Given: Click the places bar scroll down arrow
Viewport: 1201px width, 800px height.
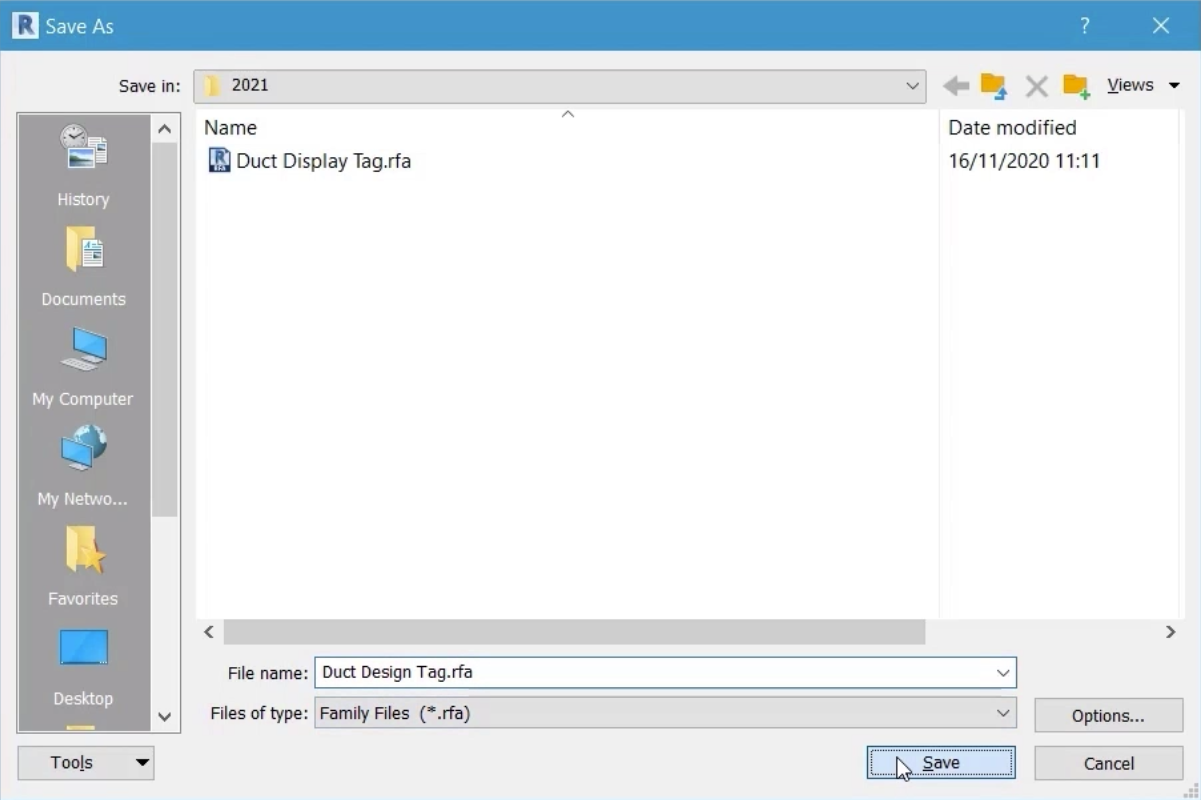Looking at the screenshot, I should point(165,717).
